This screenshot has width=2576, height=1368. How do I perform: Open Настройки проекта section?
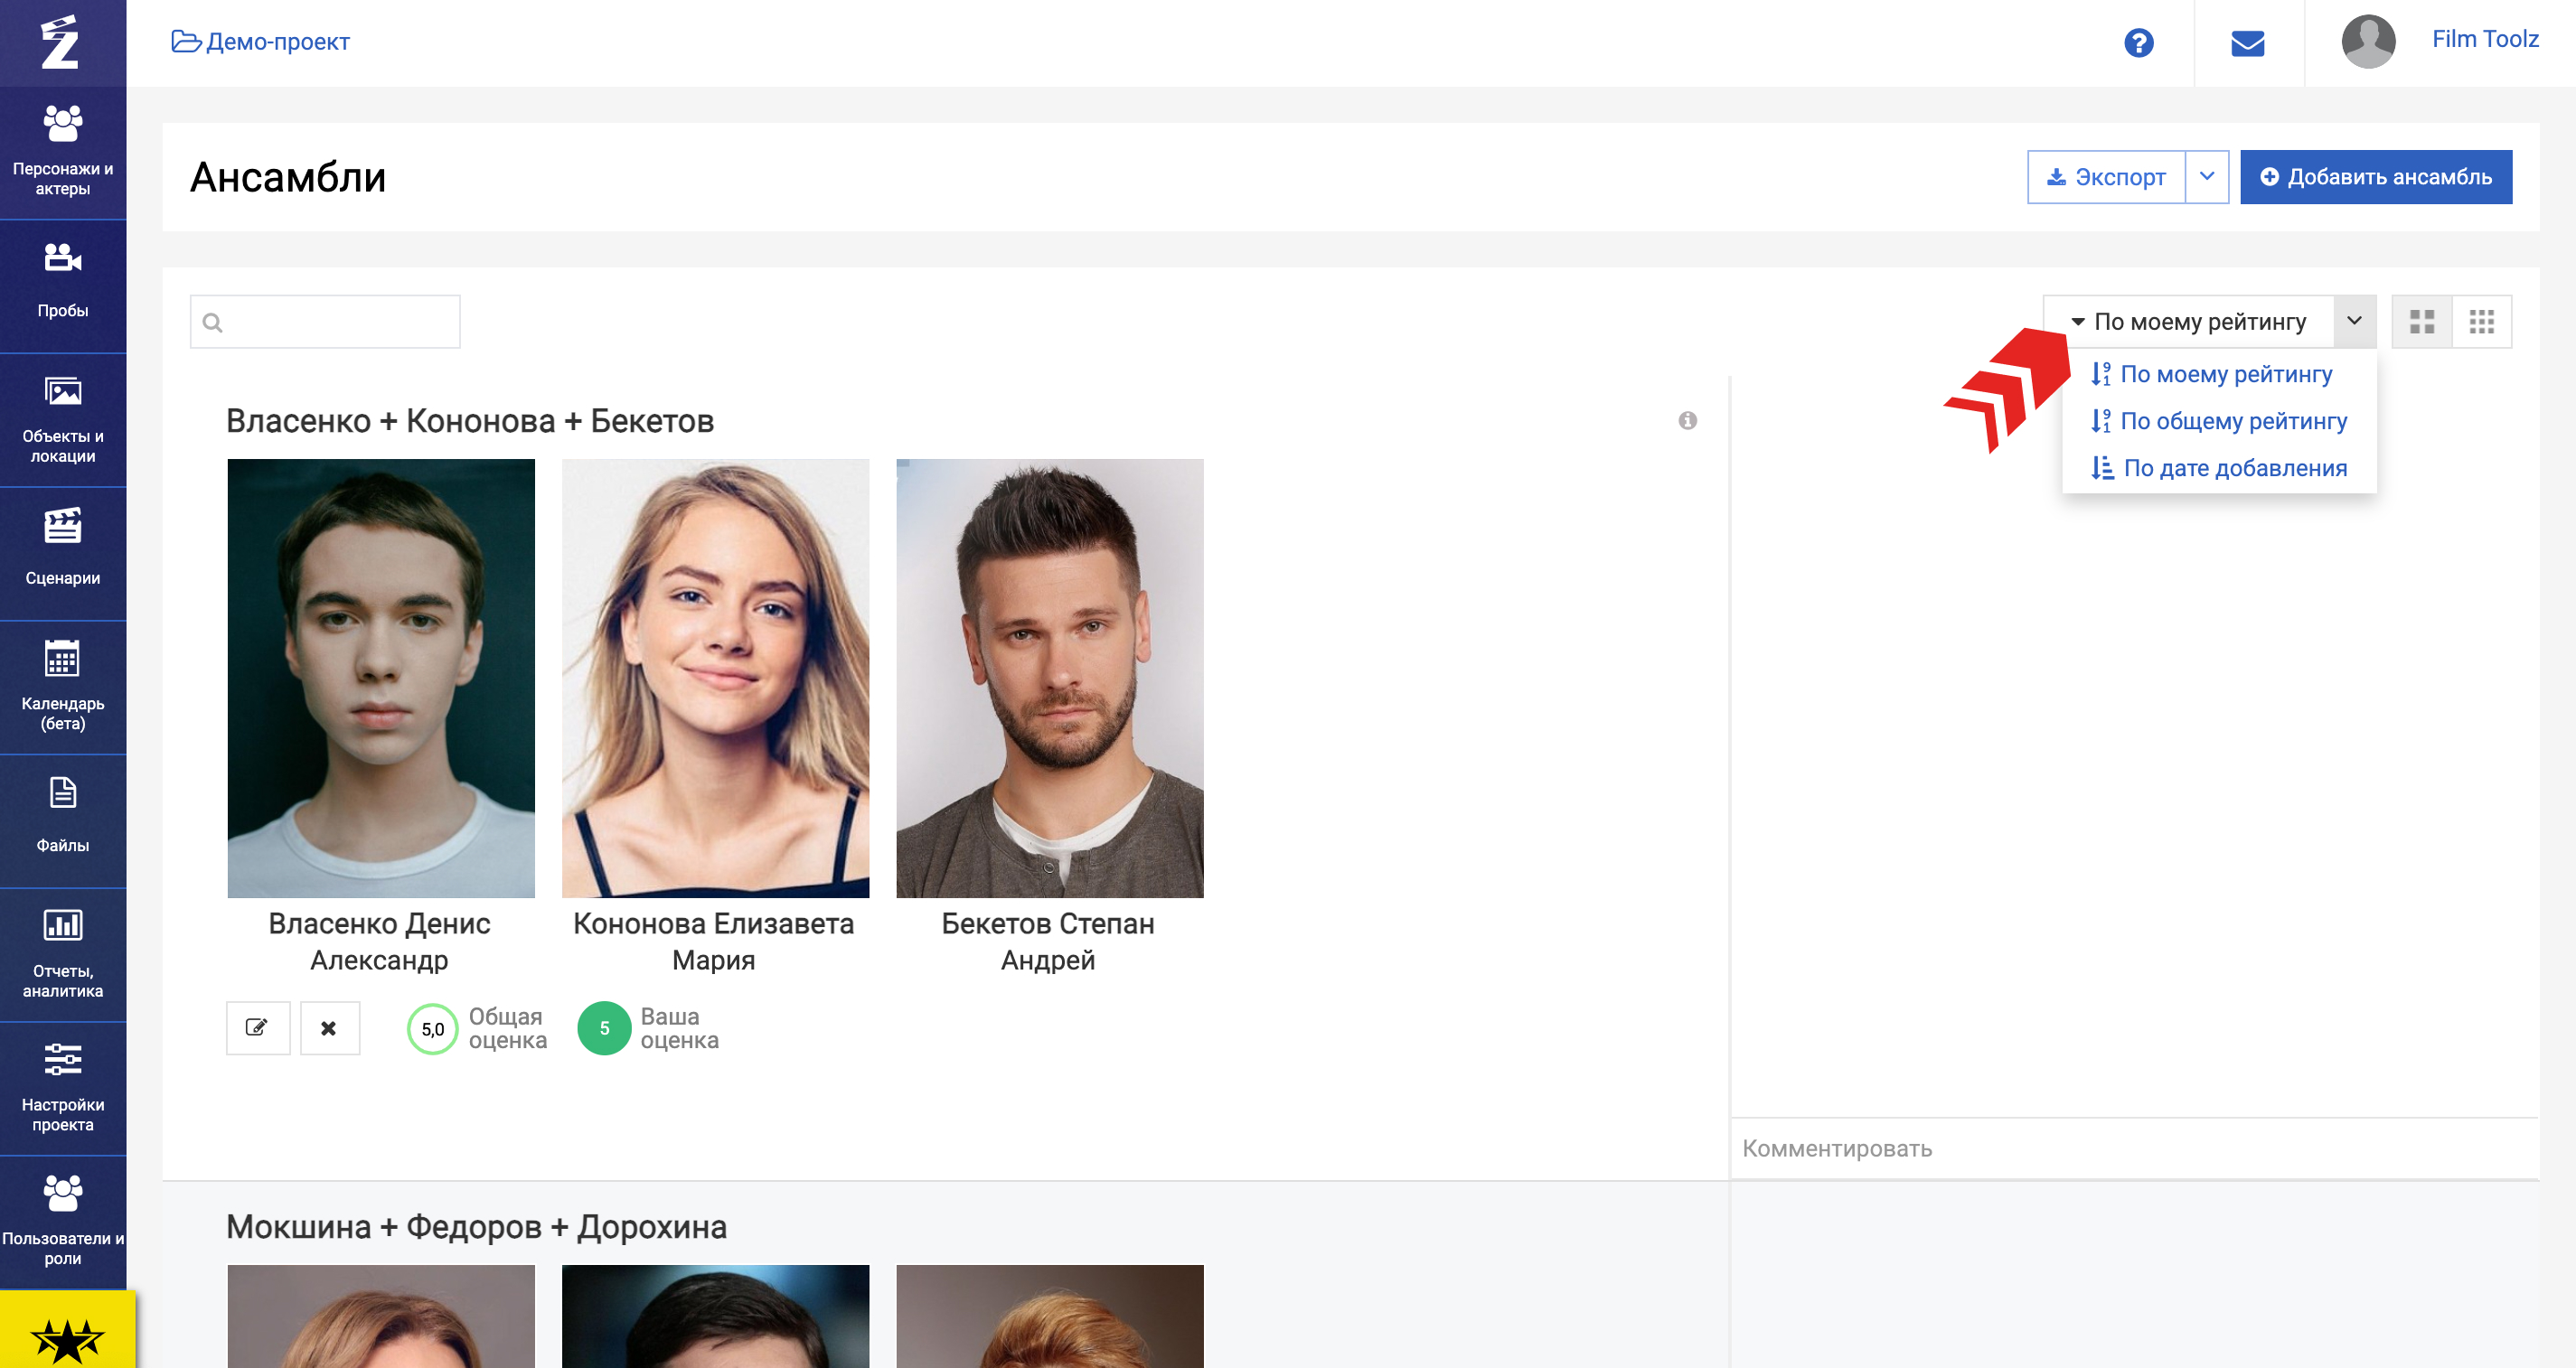[63, 1088]
